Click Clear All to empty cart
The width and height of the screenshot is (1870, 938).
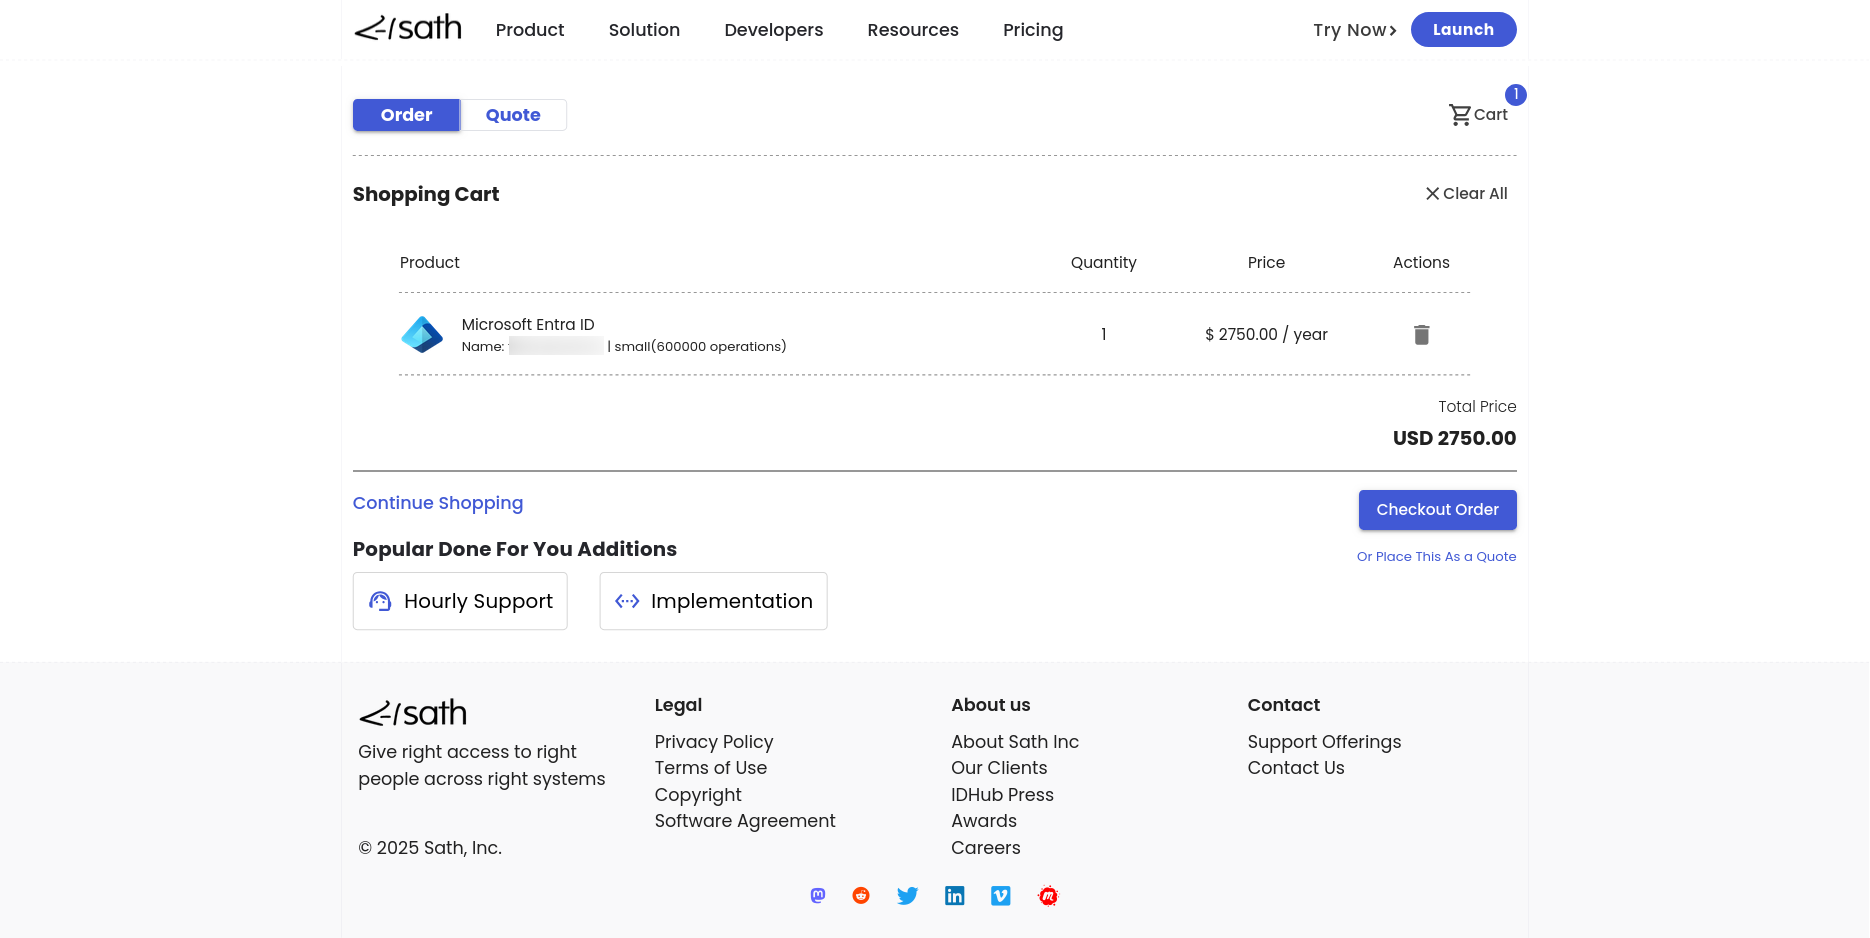1466,194
